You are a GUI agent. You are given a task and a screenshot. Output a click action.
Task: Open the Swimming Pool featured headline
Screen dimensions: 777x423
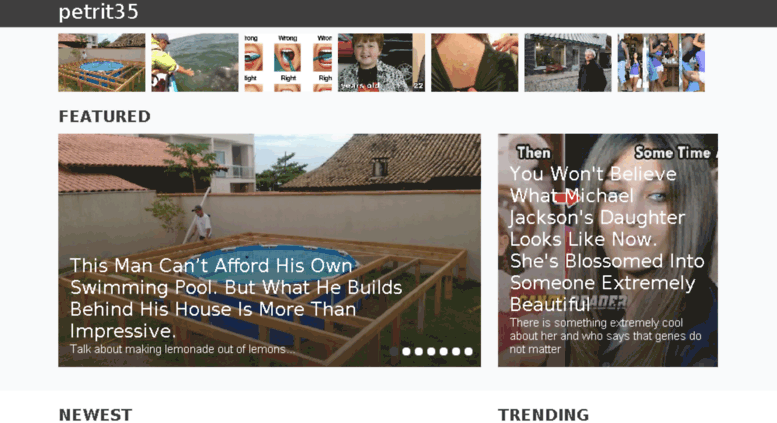coord(236,298)
